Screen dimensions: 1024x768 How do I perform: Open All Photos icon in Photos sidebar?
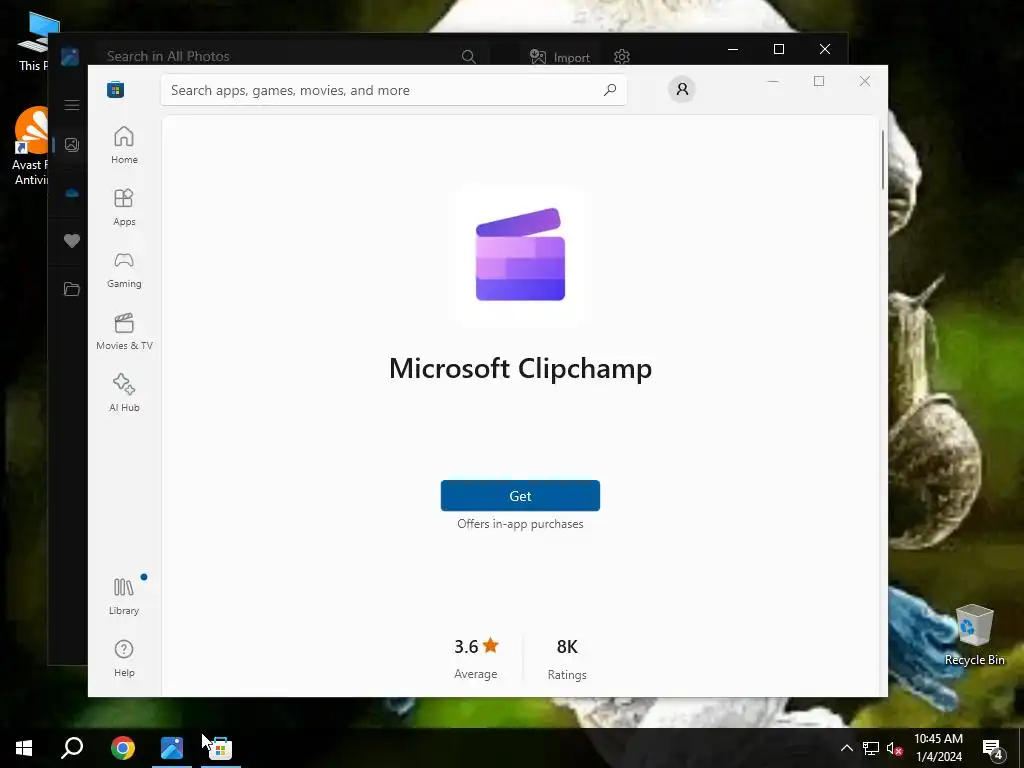[x=72, y=145]
